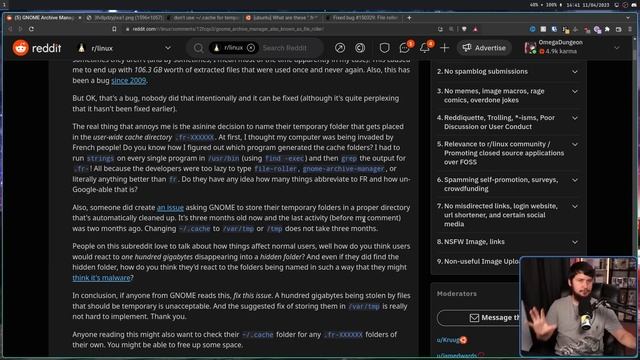The height and width of the screenshot is (360, 640).
Task: Open the moderation shield icon
Action: (384, 48)
